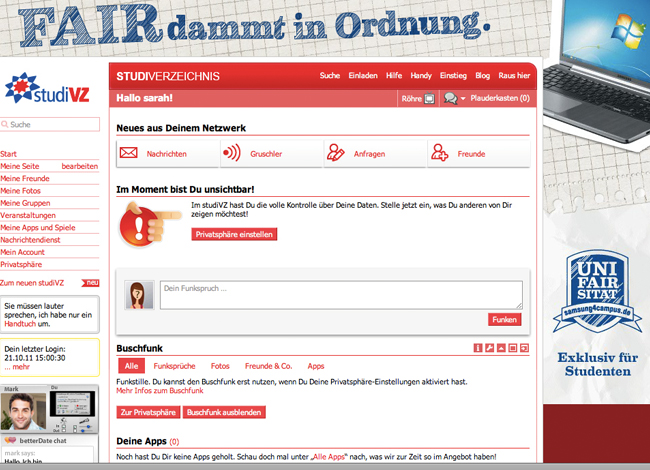Open the Plauderkasten dropdown arrow

coord(463,98)
